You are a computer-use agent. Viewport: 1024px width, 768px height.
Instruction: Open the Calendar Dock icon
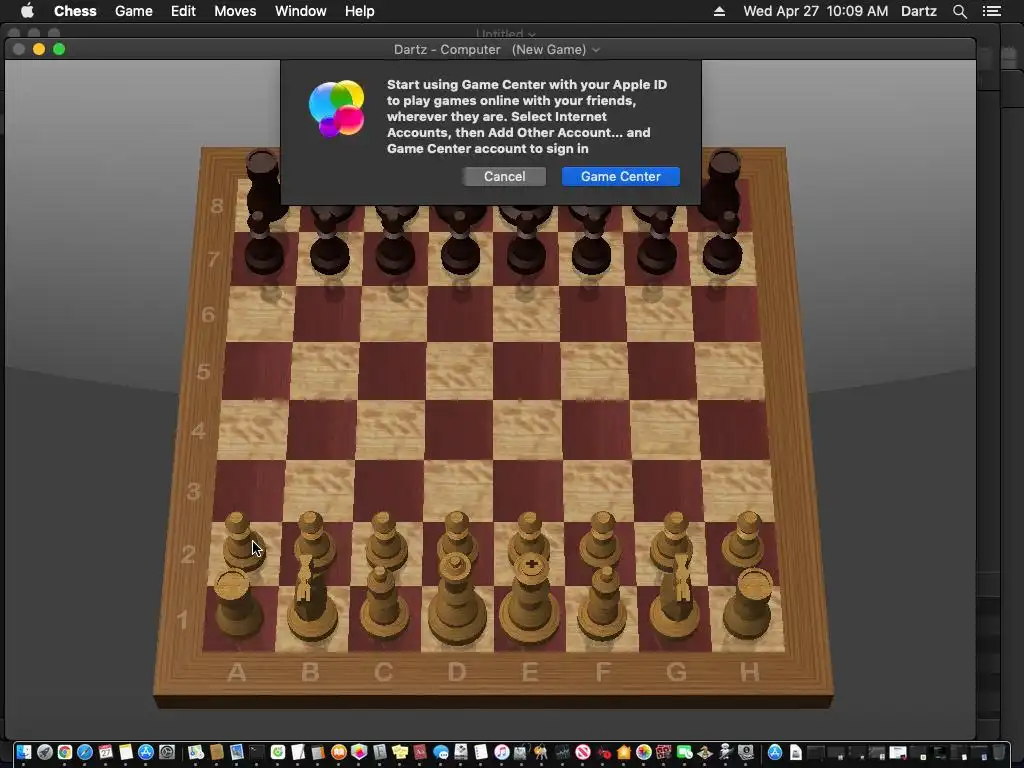click(x=105, y=752)
